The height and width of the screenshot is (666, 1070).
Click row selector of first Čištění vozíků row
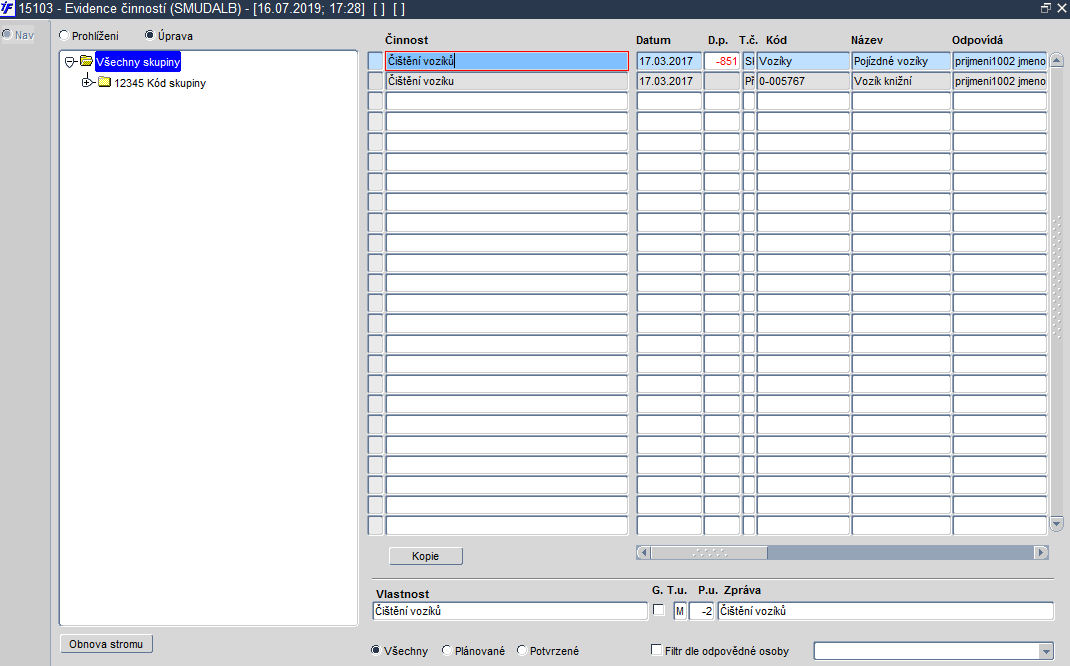pos(375,61)
